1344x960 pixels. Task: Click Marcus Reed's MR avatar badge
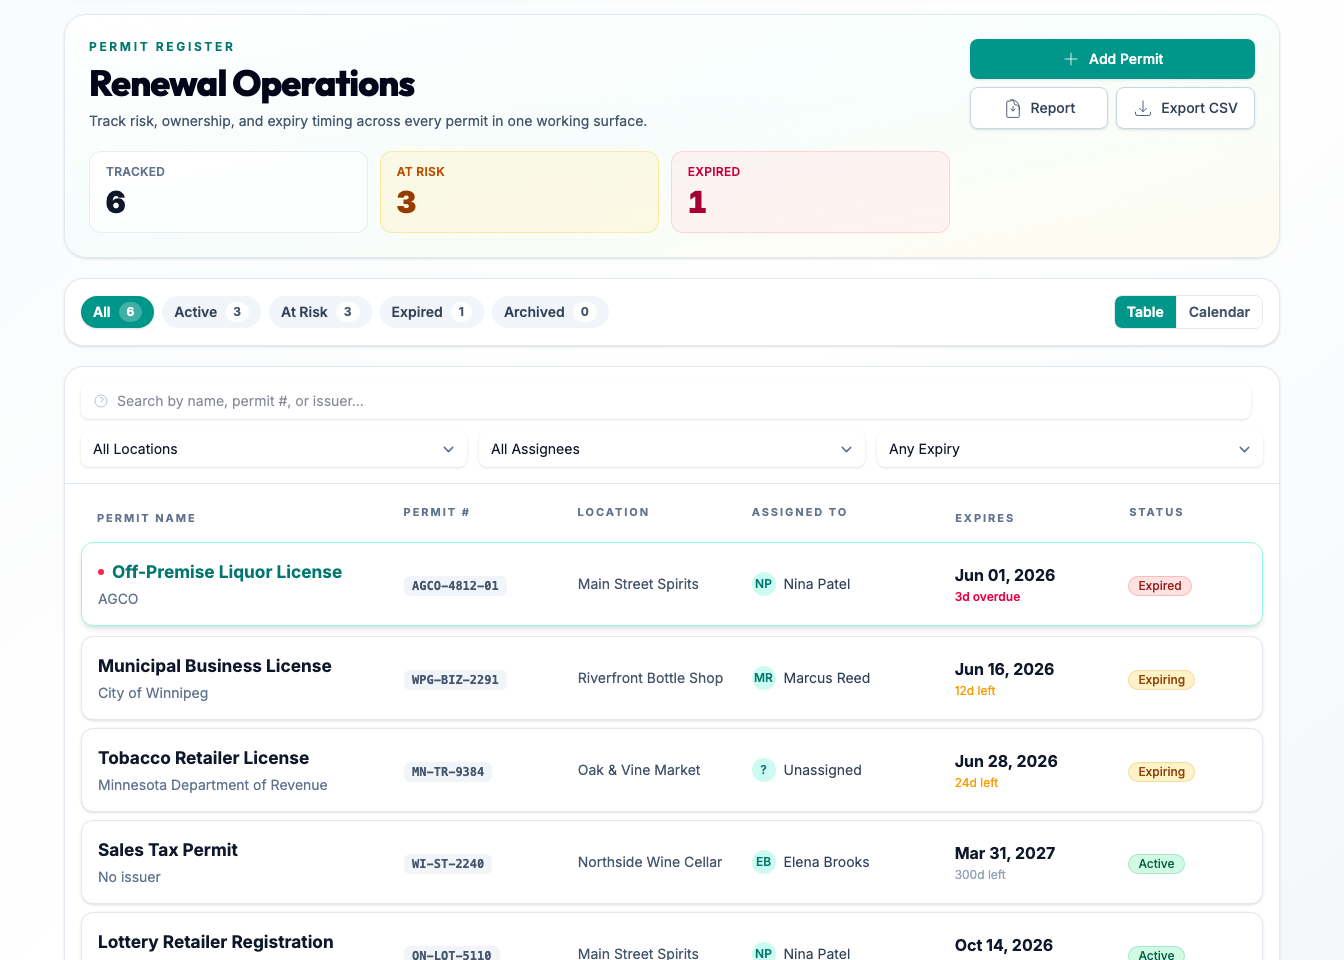pyautogui.click(x=763, y=678)
